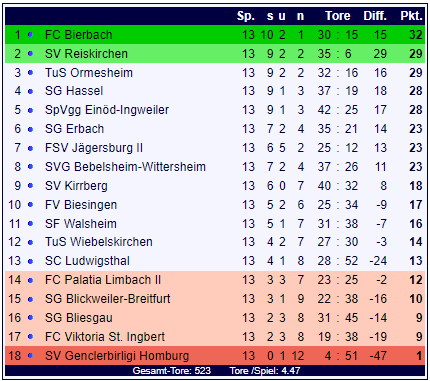
Task: Open the TuS Ormesheim team entry
Action: (89, 72)
